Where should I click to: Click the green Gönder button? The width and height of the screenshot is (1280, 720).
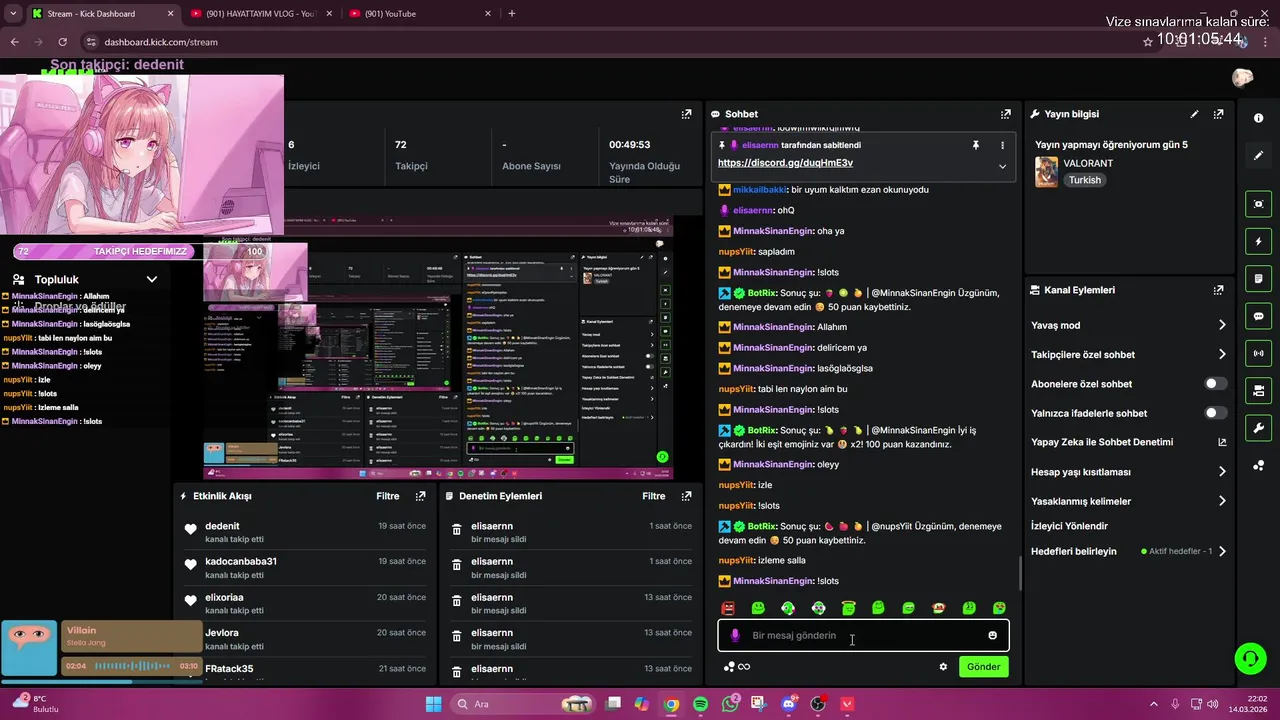pos(983,667)
